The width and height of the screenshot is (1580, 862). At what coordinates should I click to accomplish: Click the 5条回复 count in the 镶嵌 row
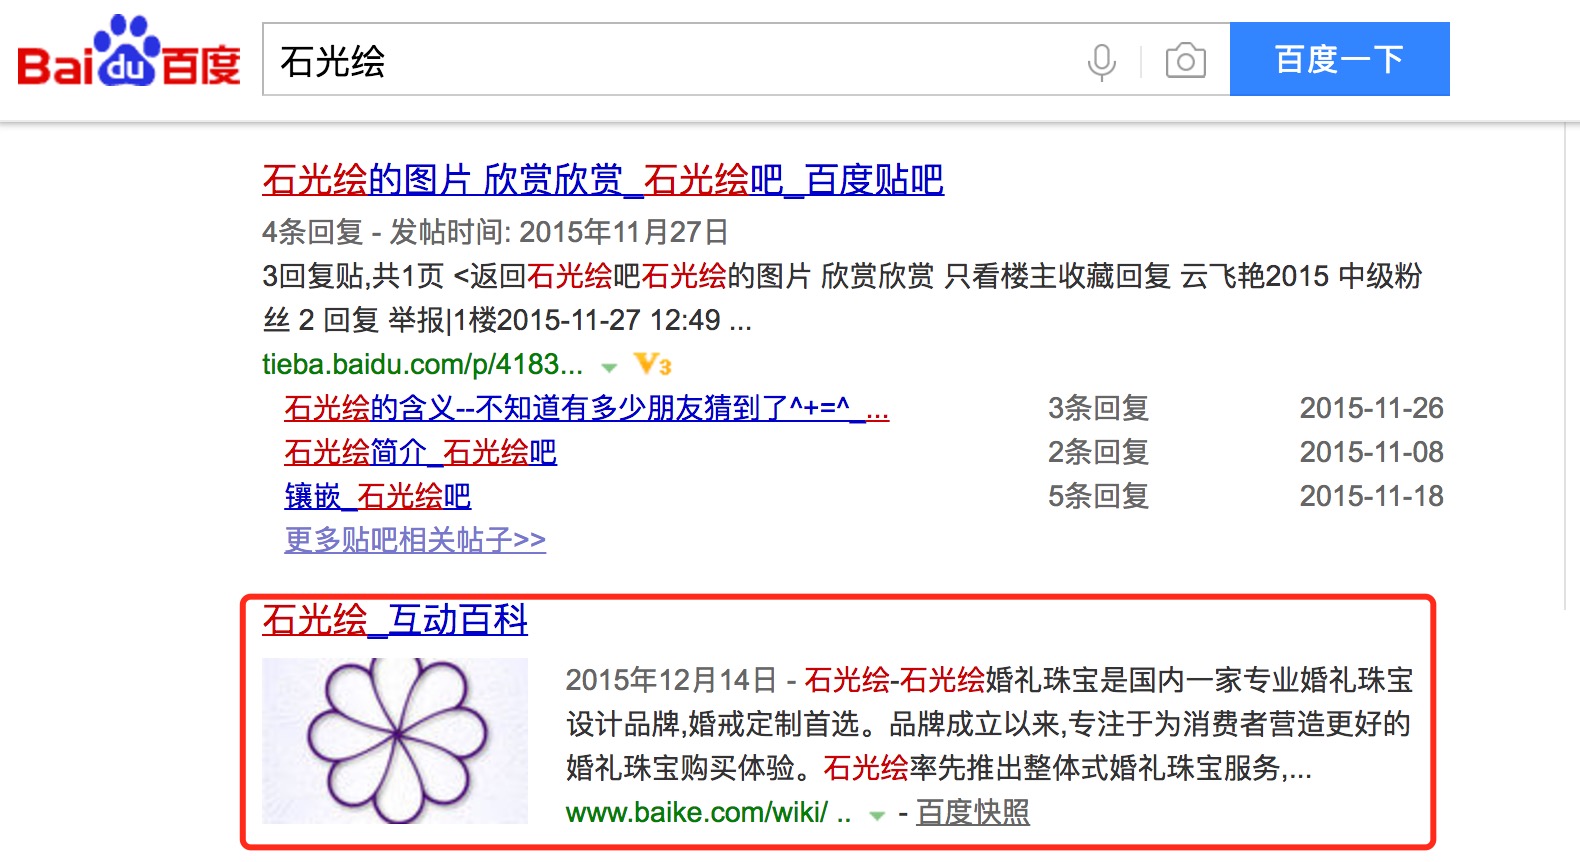click(x=1098, y=497)
